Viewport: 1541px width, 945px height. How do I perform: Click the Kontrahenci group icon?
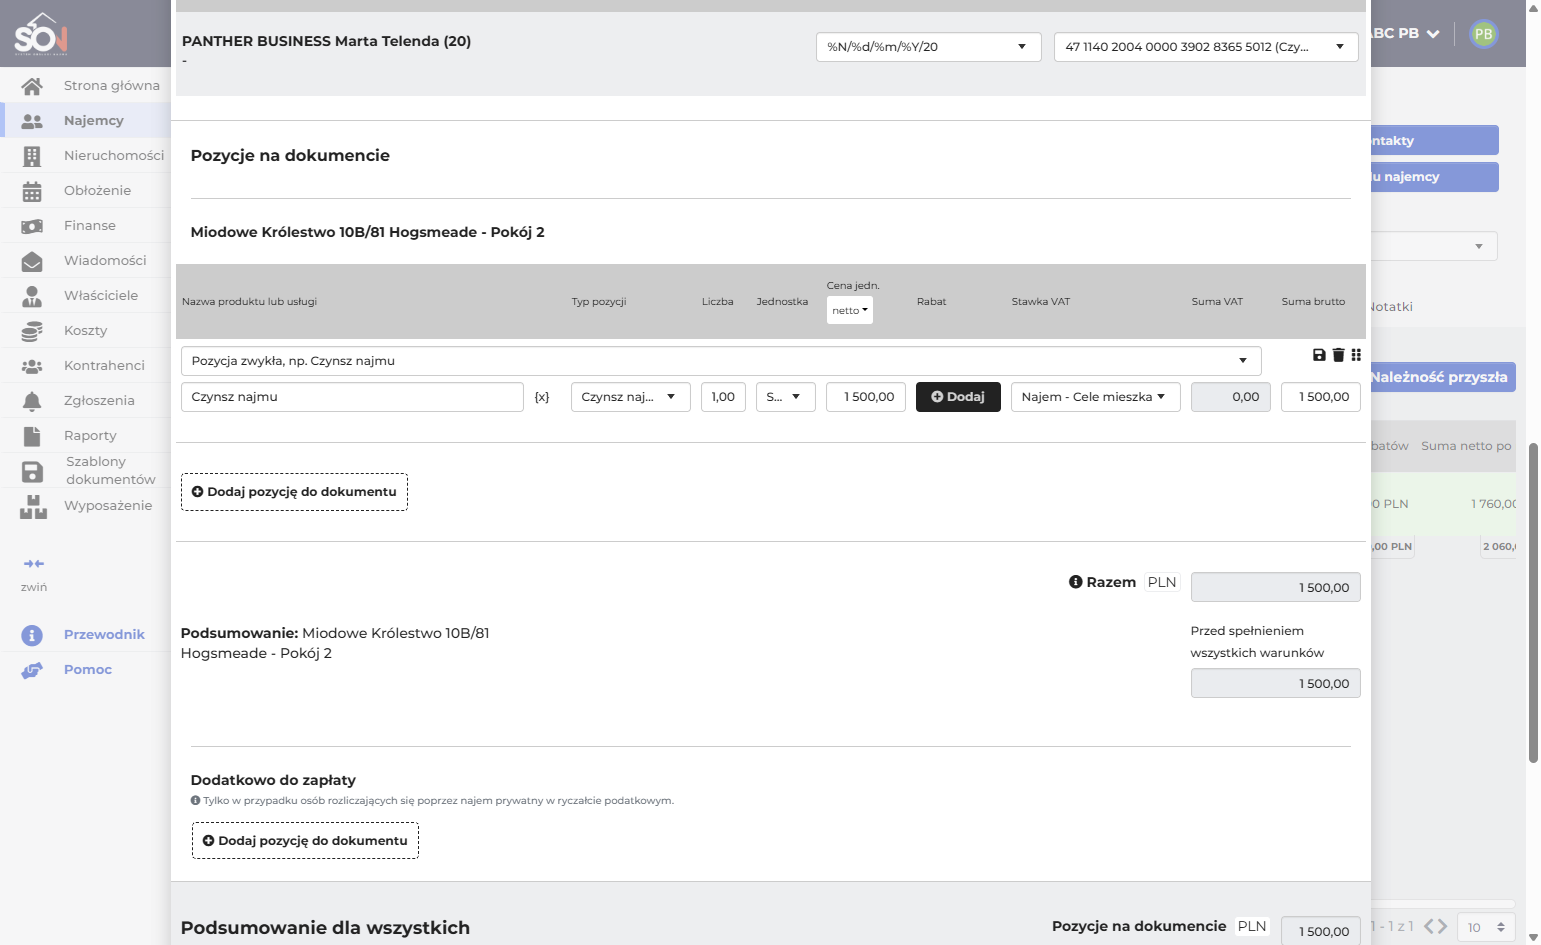[x=32, y=366]
